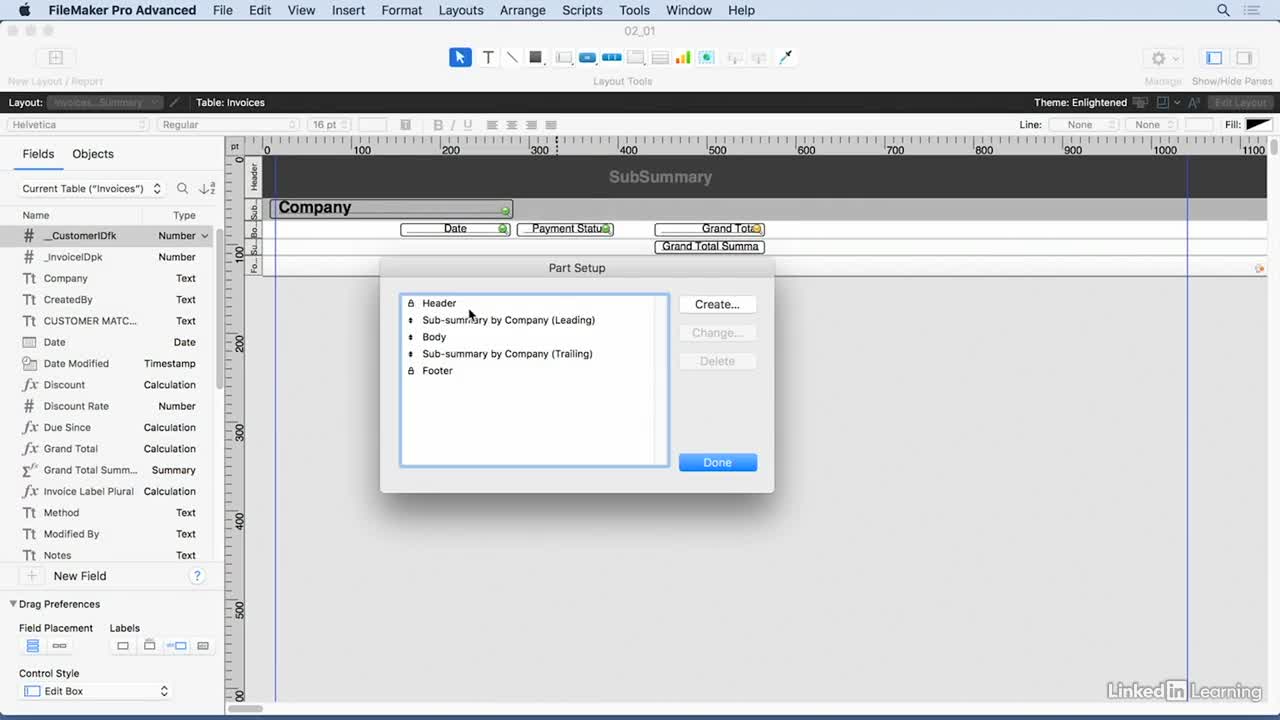The width and height of the screenshot is (1280, 720).
Task: Select the Button tool
Action: tap(588, 57)
